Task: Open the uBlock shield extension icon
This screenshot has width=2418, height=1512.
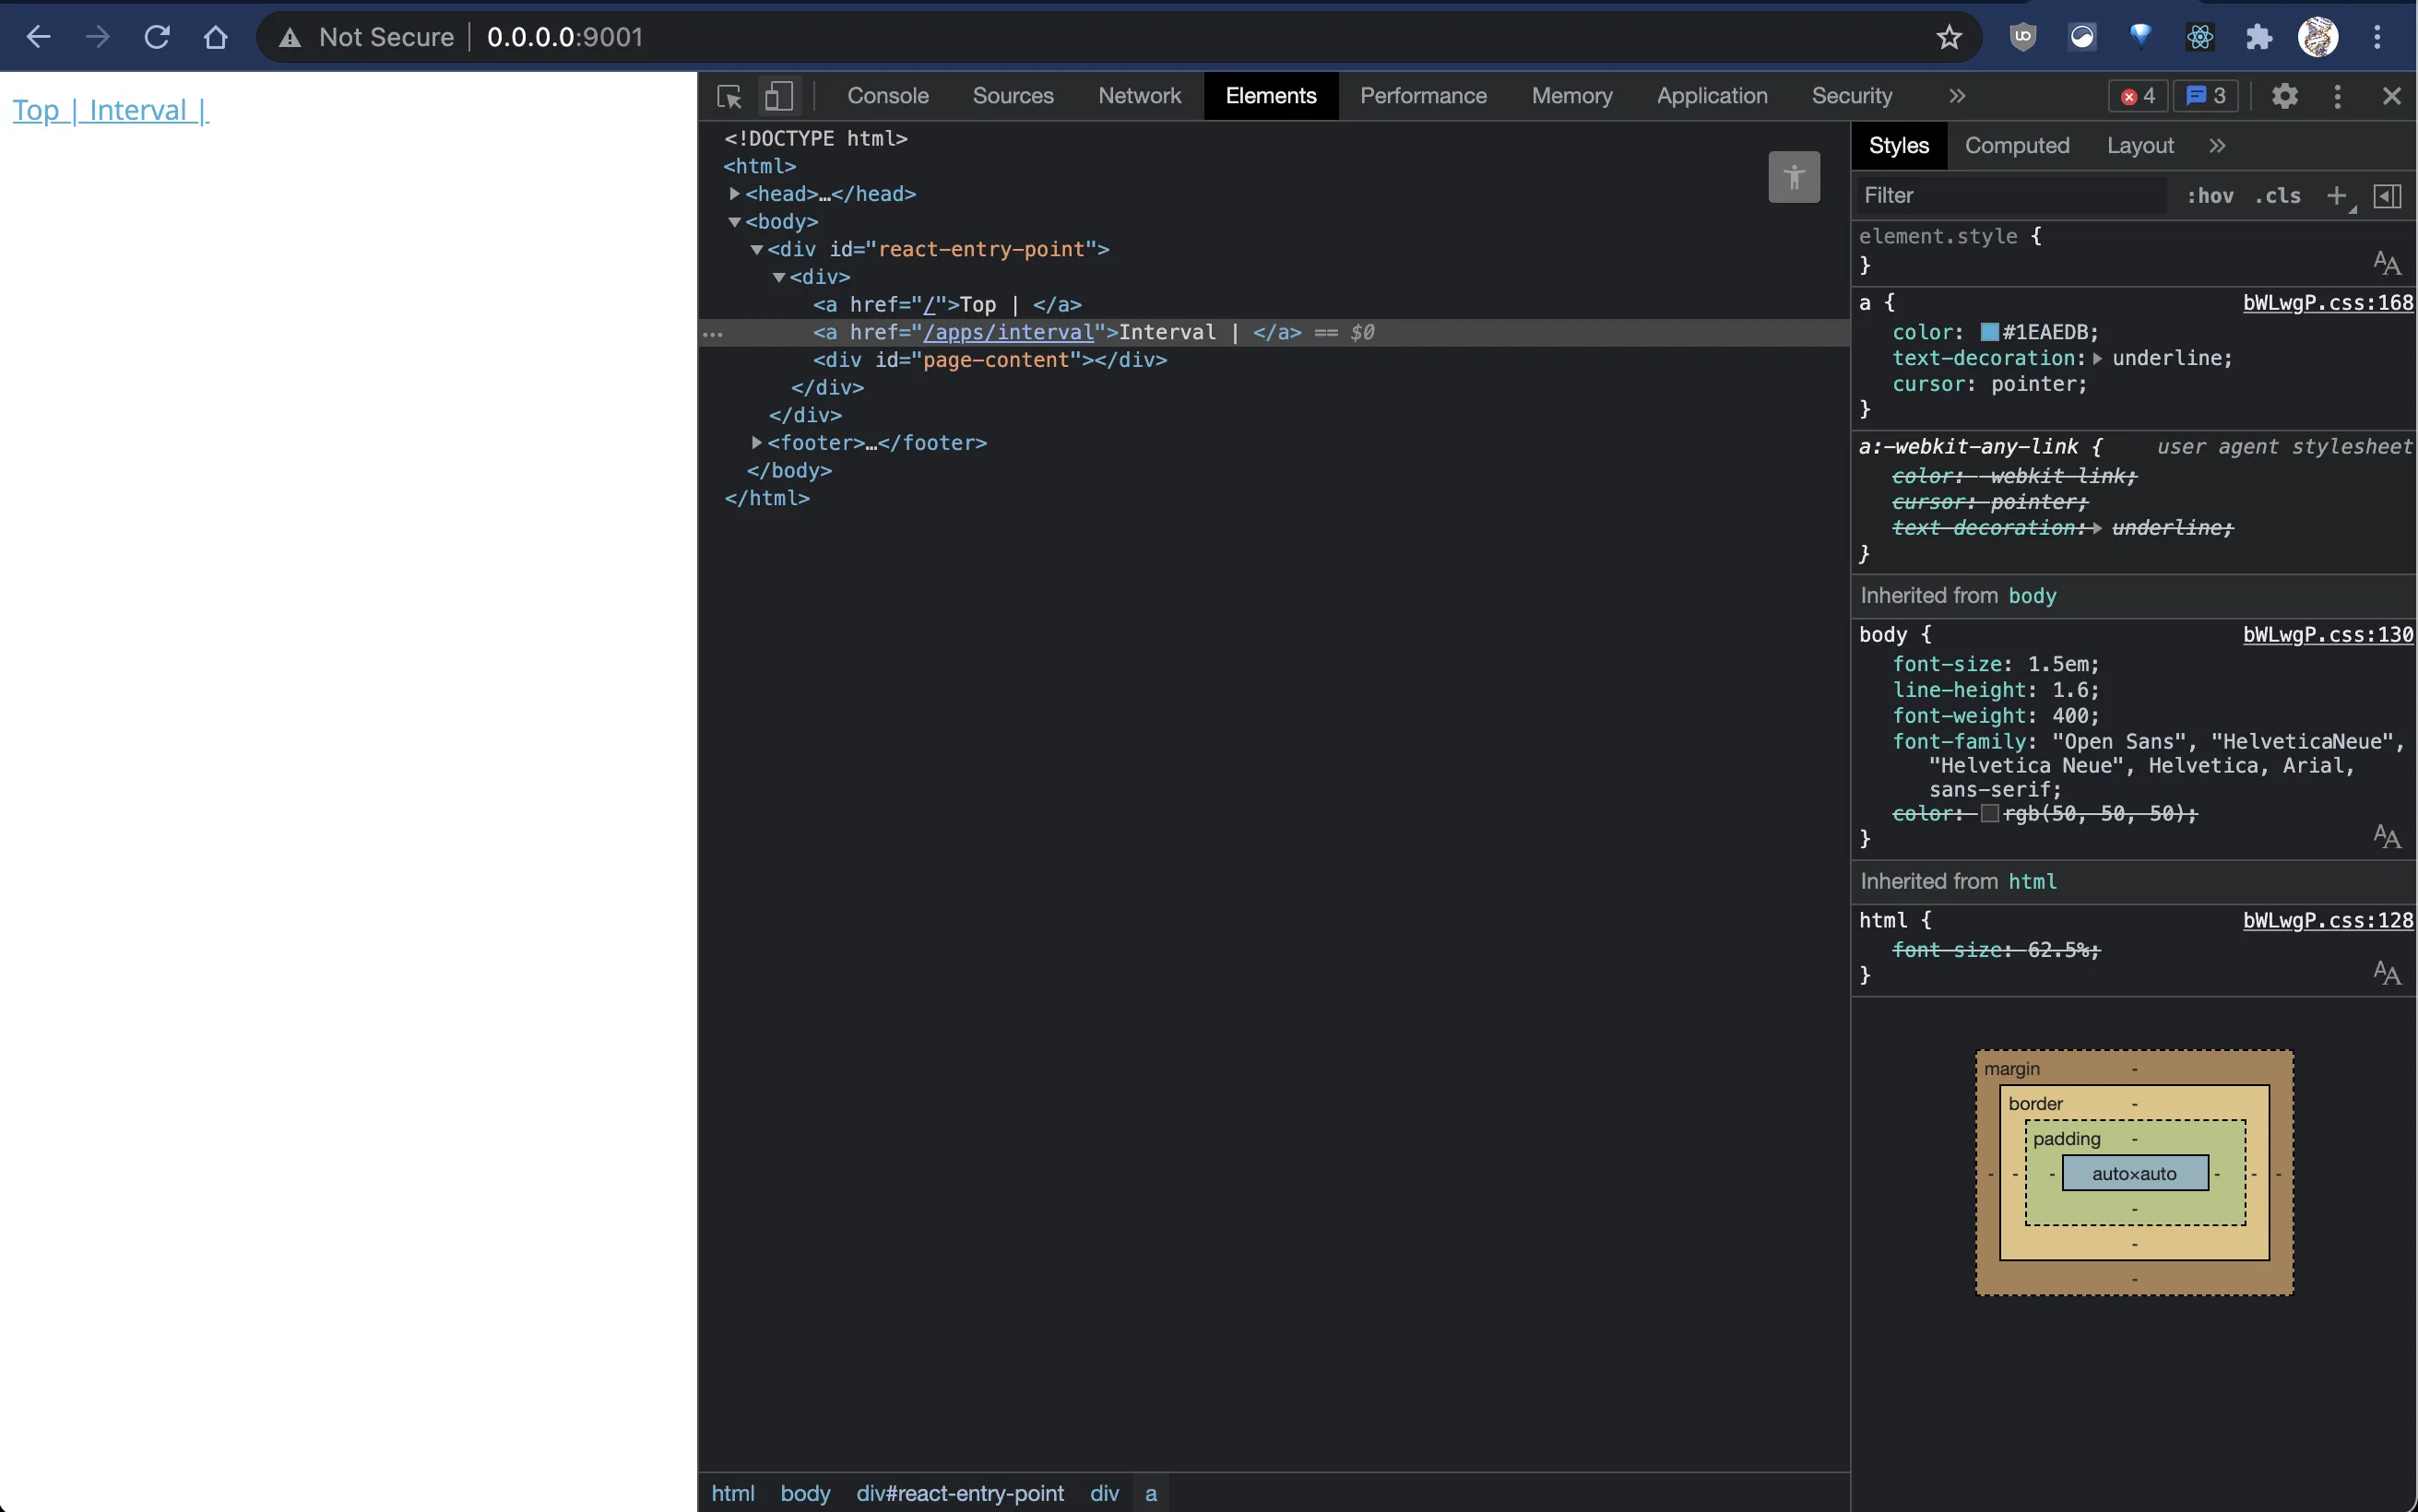Action: pyautogui.click(x=2022, y=38)
